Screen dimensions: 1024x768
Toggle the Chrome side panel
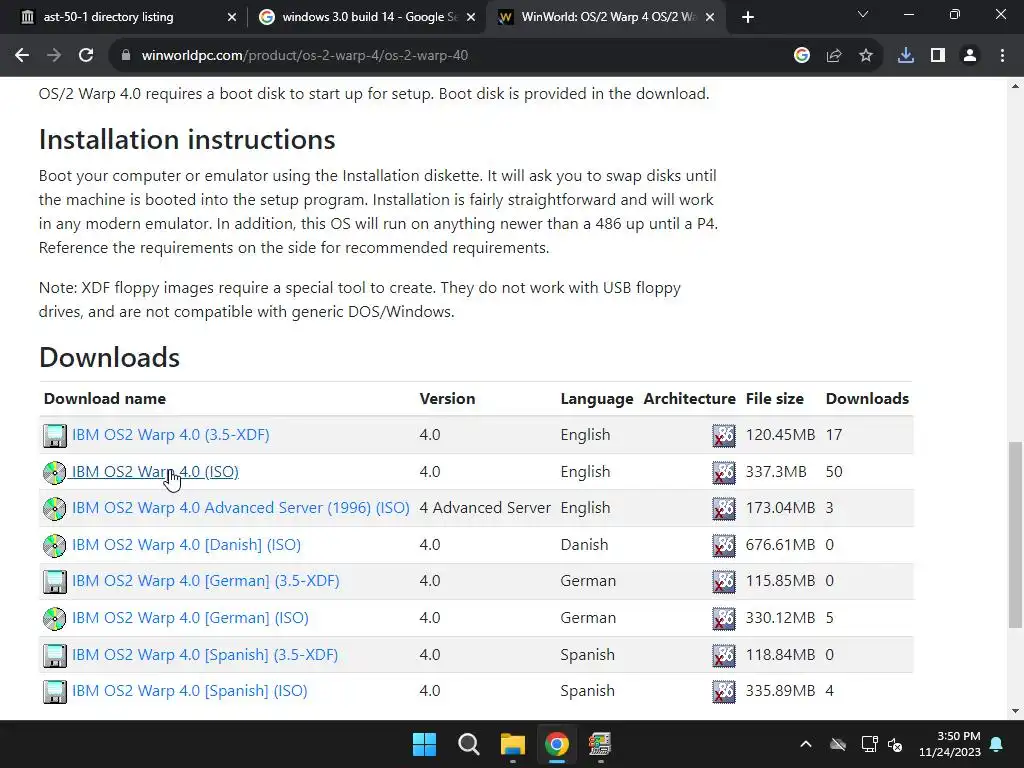point(938,56)
